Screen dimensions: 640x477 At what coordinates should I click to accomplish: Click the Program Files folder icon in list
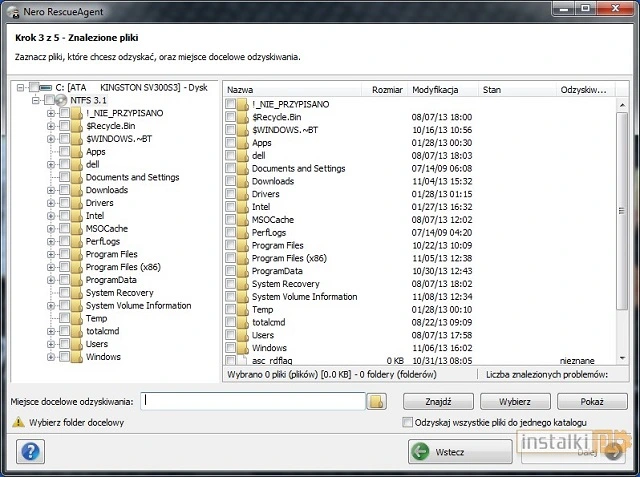[243, 246]
